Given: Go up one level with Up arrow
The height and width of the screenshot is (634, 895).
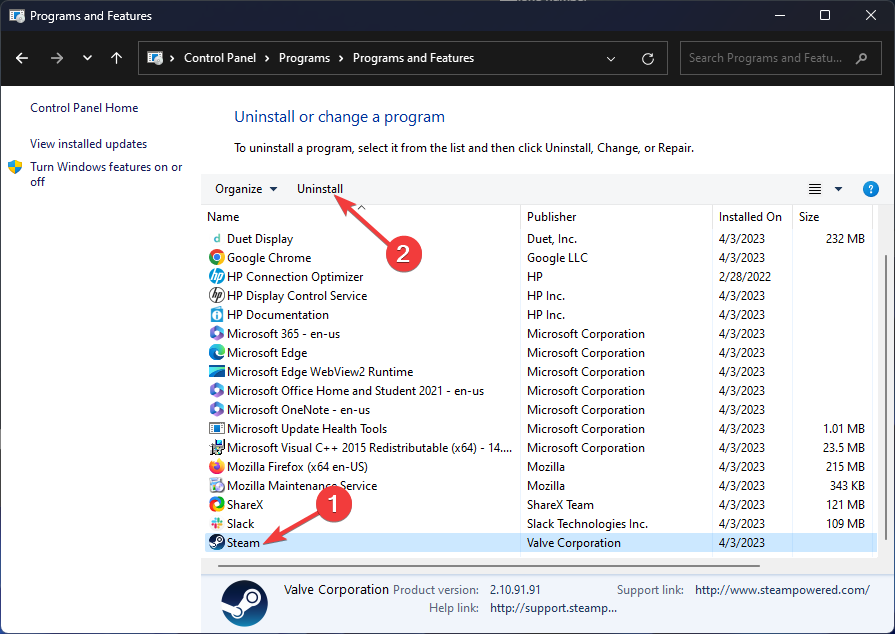Looking at the screenshot, I should coord(116,58).
